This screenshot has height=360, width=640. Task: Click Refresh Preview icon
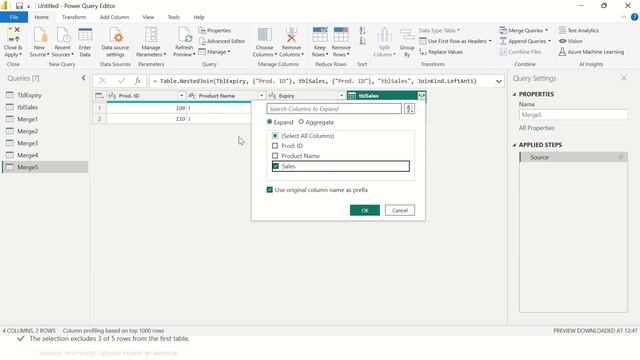184,35
